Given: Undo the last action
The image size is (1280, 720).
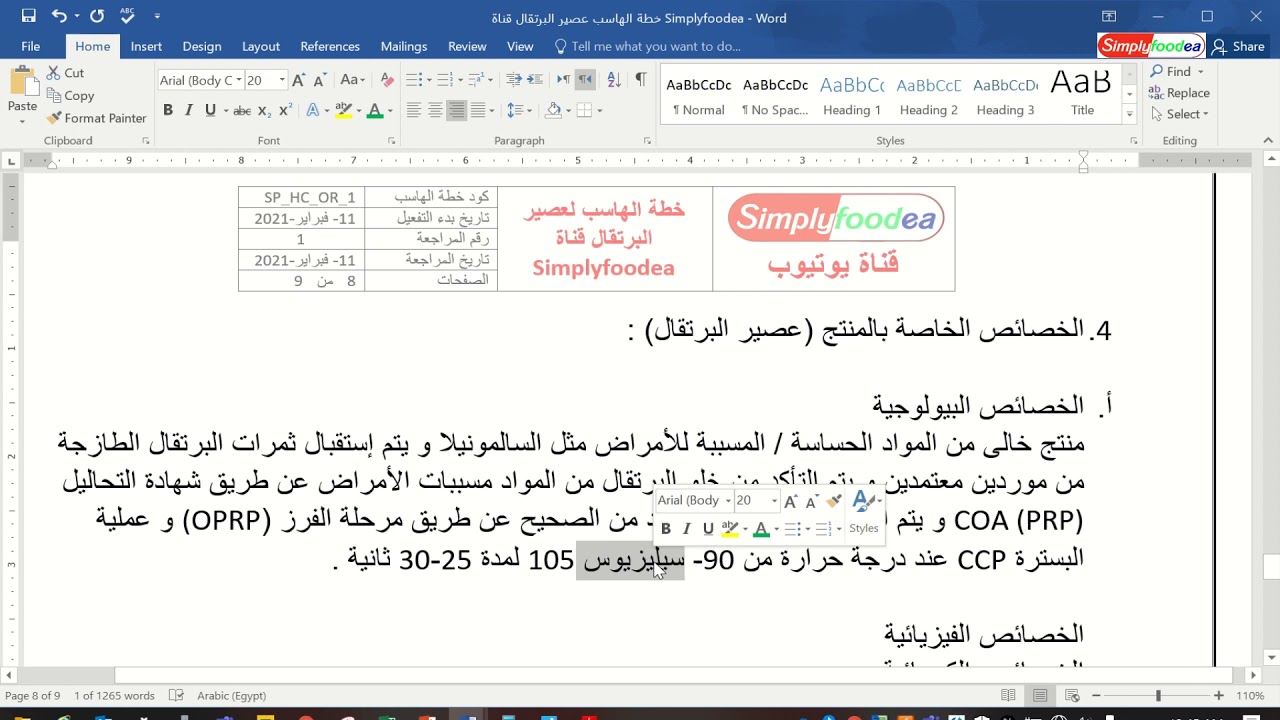Looking at the screenshot, I should tap(59, 17).
